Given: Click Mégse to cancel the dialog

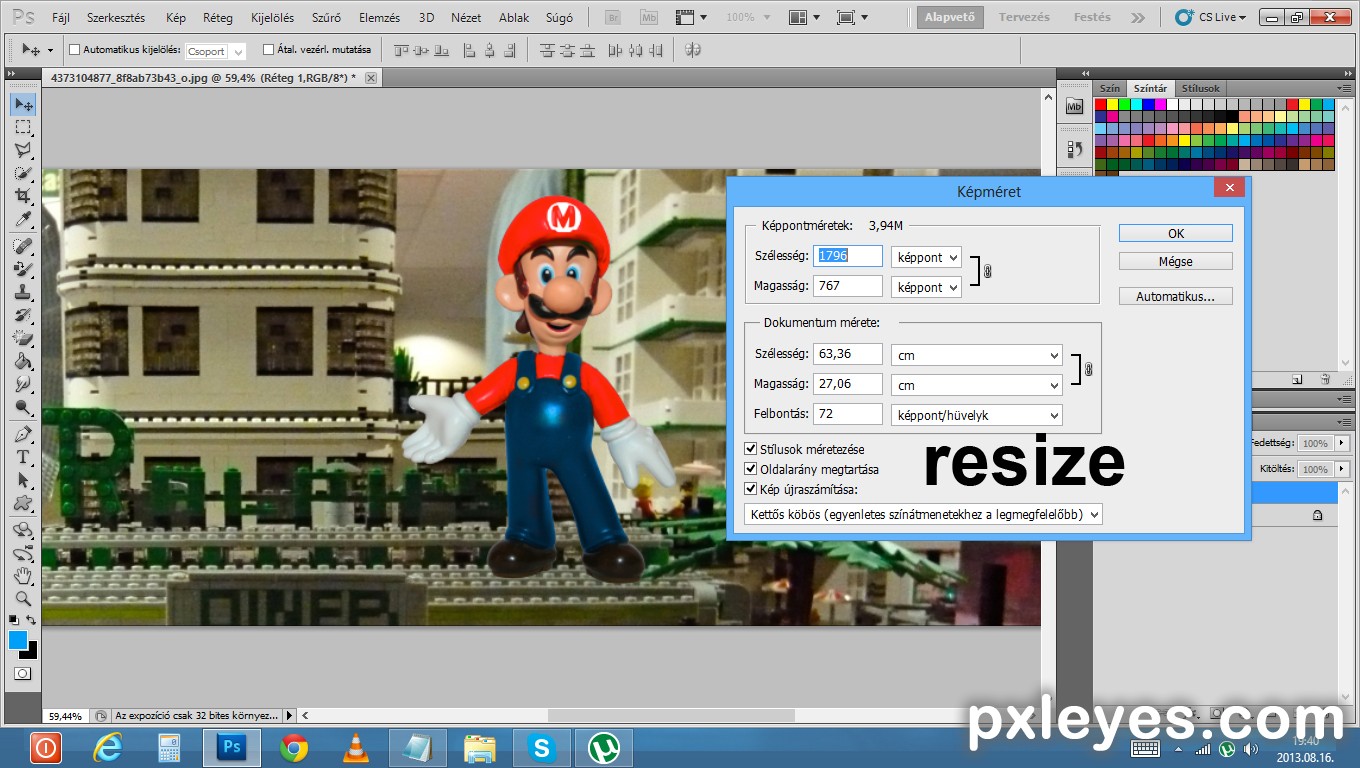Looking at the screenshot, I should [x=1176, y=261].
